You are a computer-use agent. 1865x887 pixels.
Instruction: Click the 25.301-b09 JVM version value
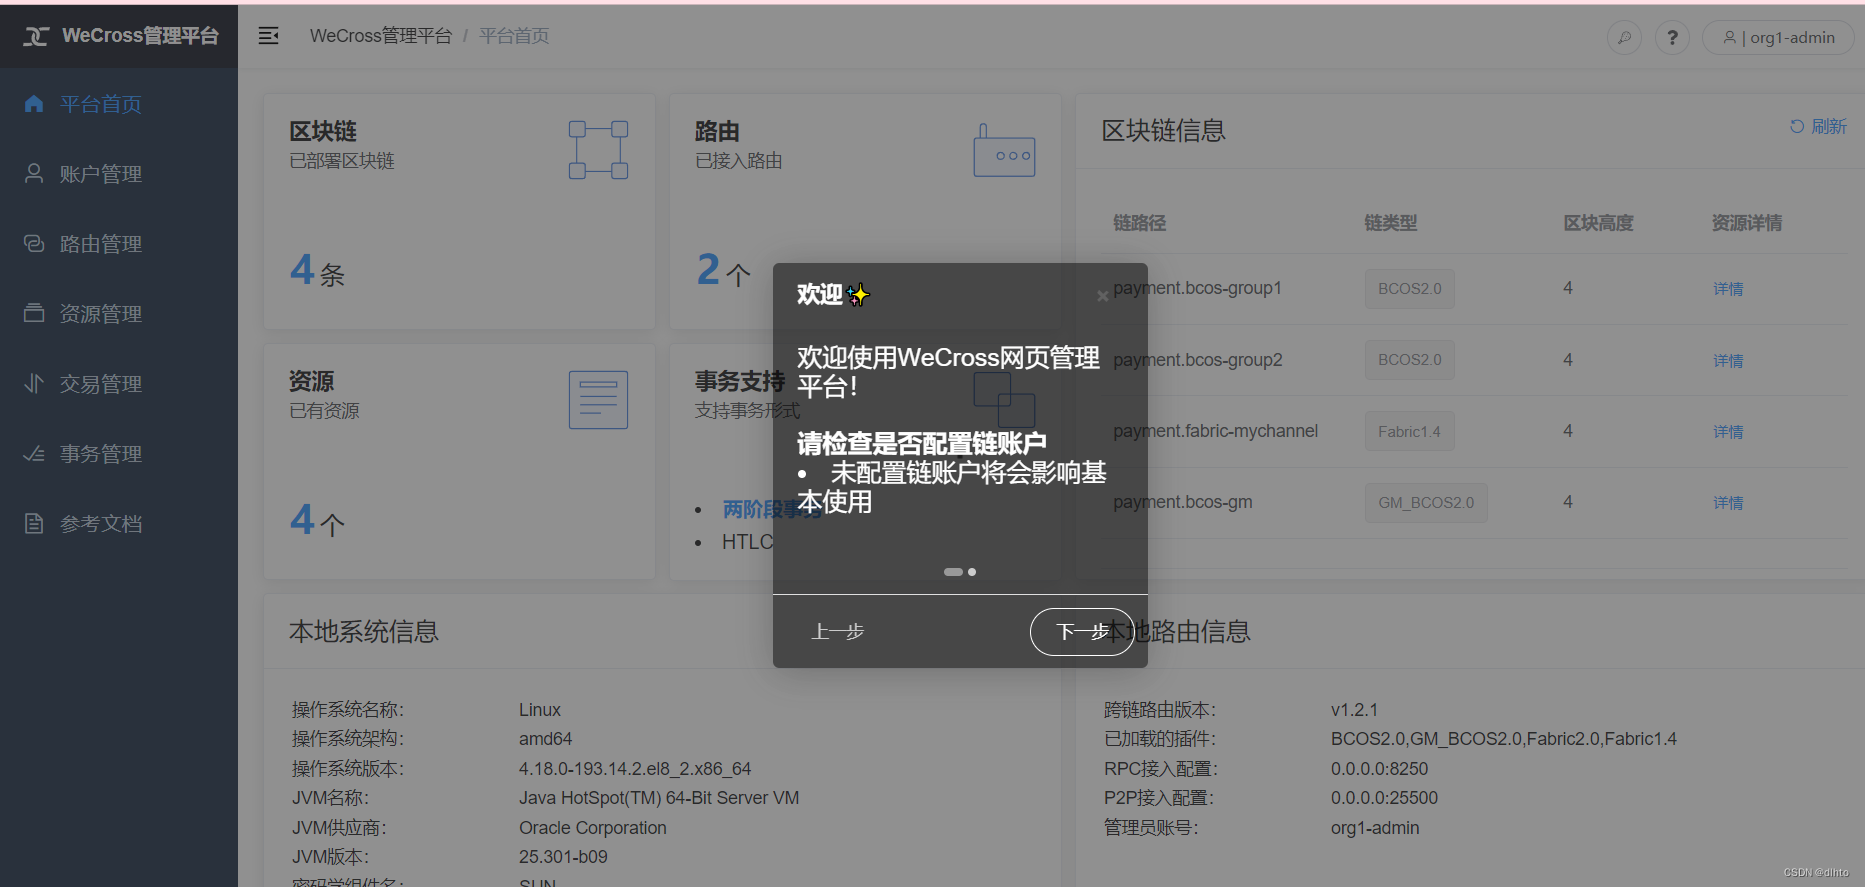(563, 857)
